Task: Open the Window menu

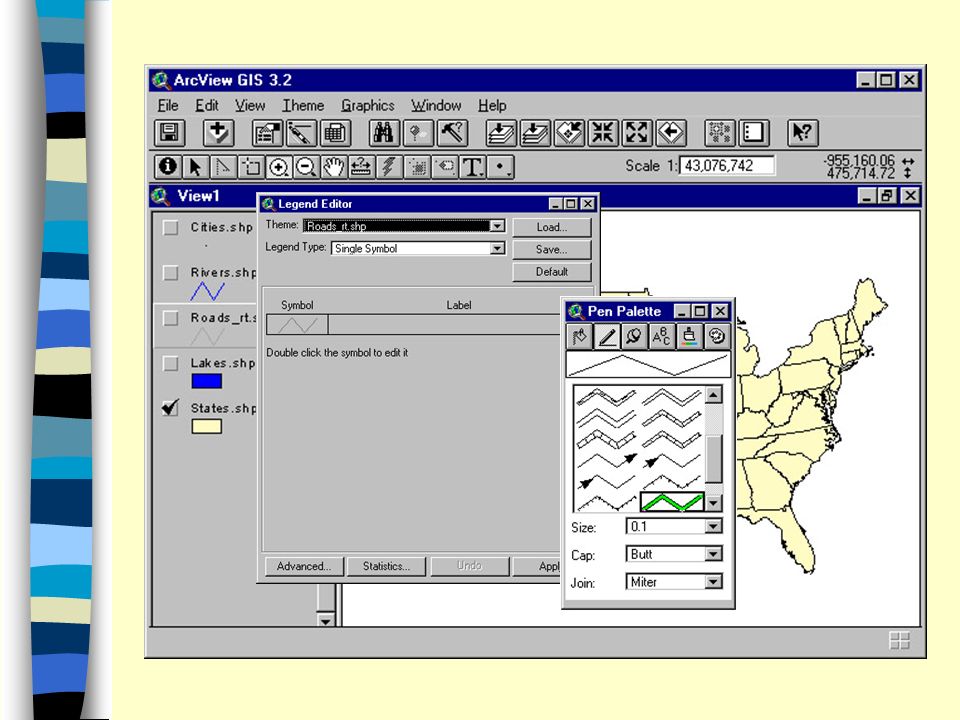Action: [436, 105]
